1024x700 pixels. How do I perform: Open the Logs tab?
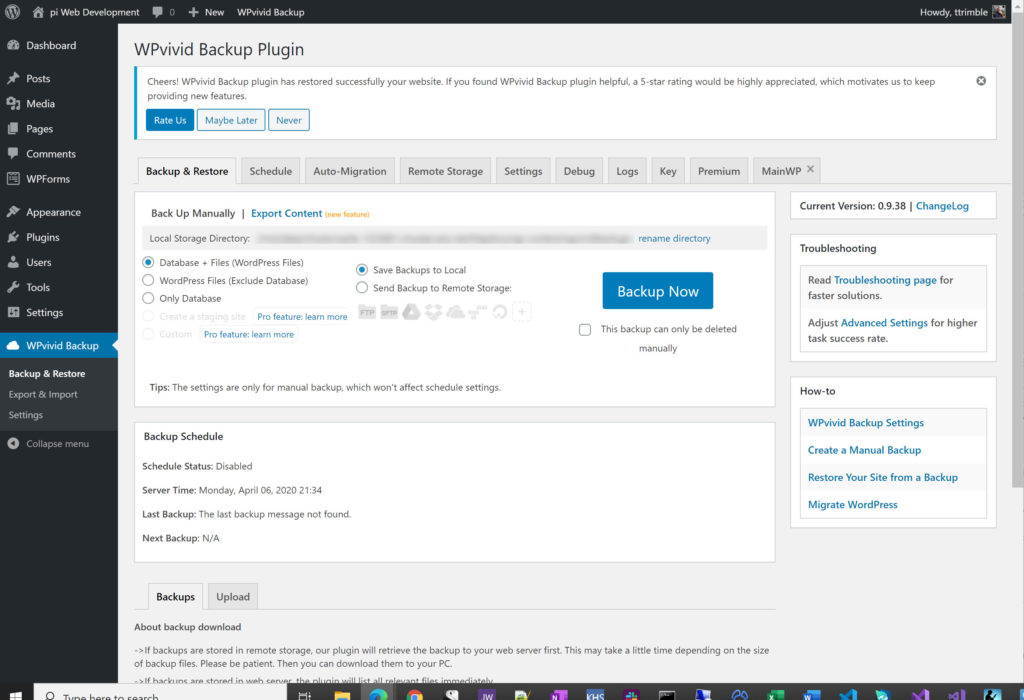pos(627,171)
